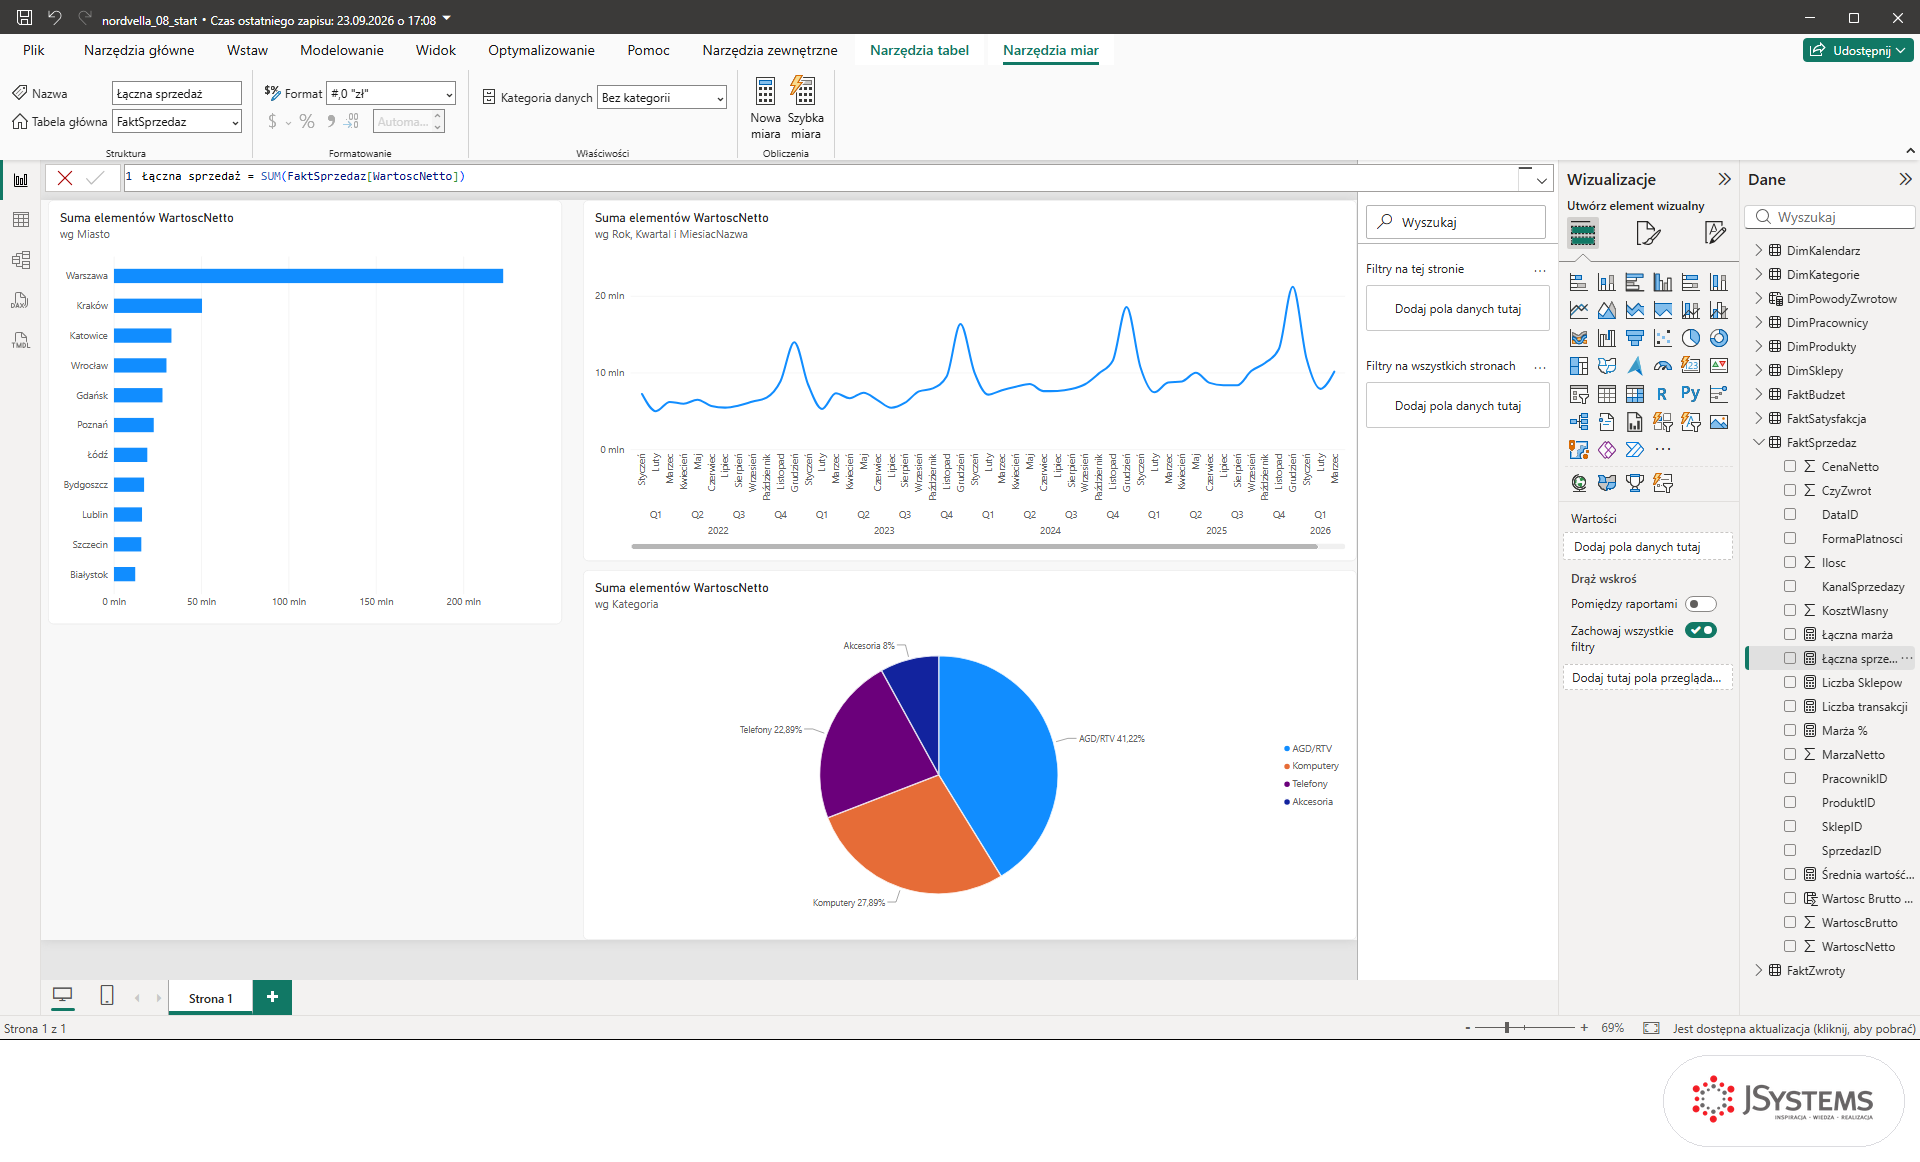
Task: Select the line chart visual
Action: [1578, 310]
